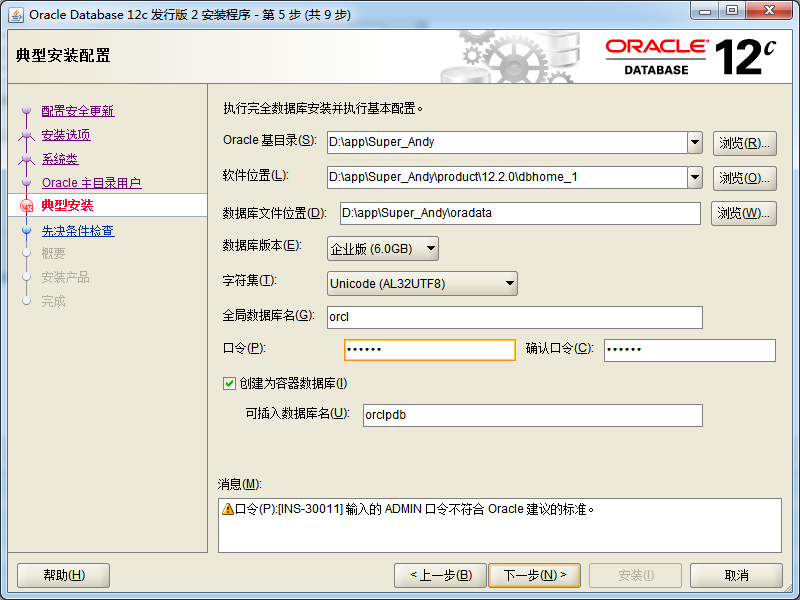Image resolution: width=800 pixels, height=600 pixels.
Task: Click the 安装产品 step label
Action: (65, 278)
